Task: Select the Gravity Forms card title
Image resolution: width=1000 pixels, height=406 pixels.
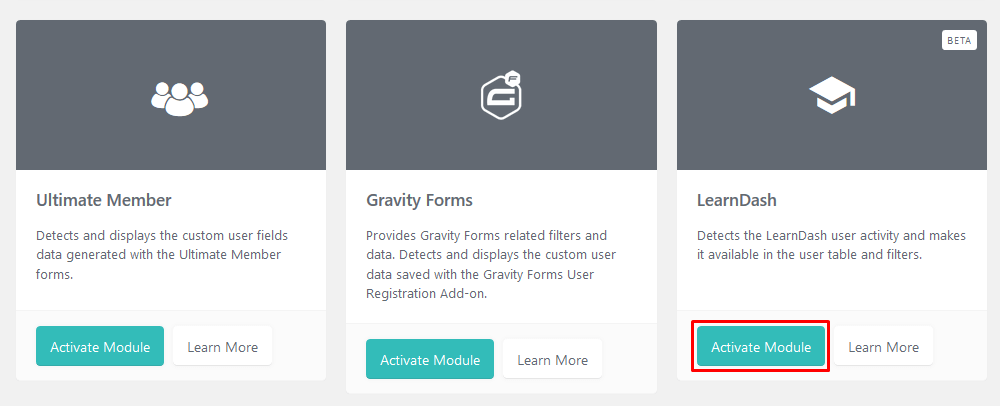Action: pyautogui.click(x=420, y=201)
